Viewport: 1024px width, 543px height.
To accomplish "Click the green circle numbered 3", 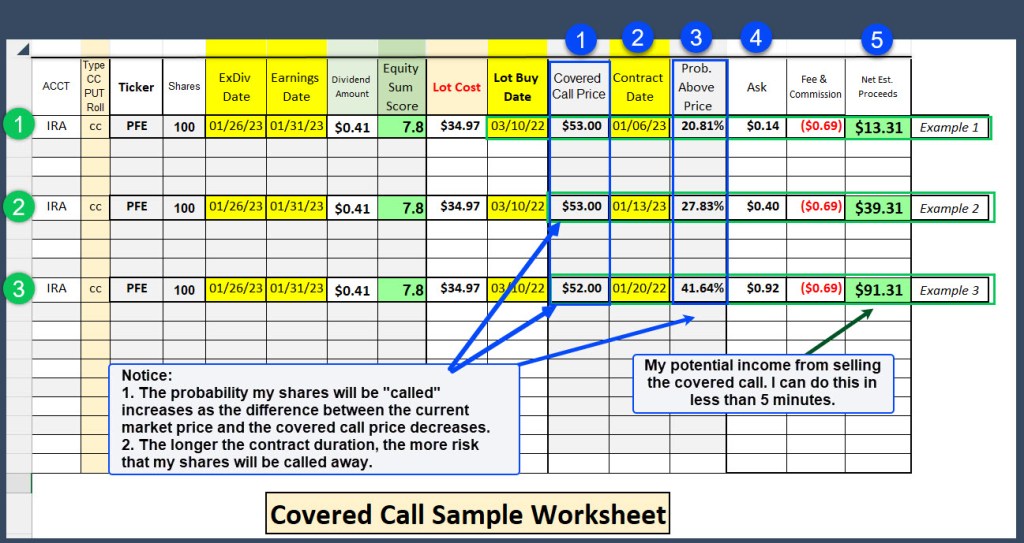I will [x=15, y=288].
